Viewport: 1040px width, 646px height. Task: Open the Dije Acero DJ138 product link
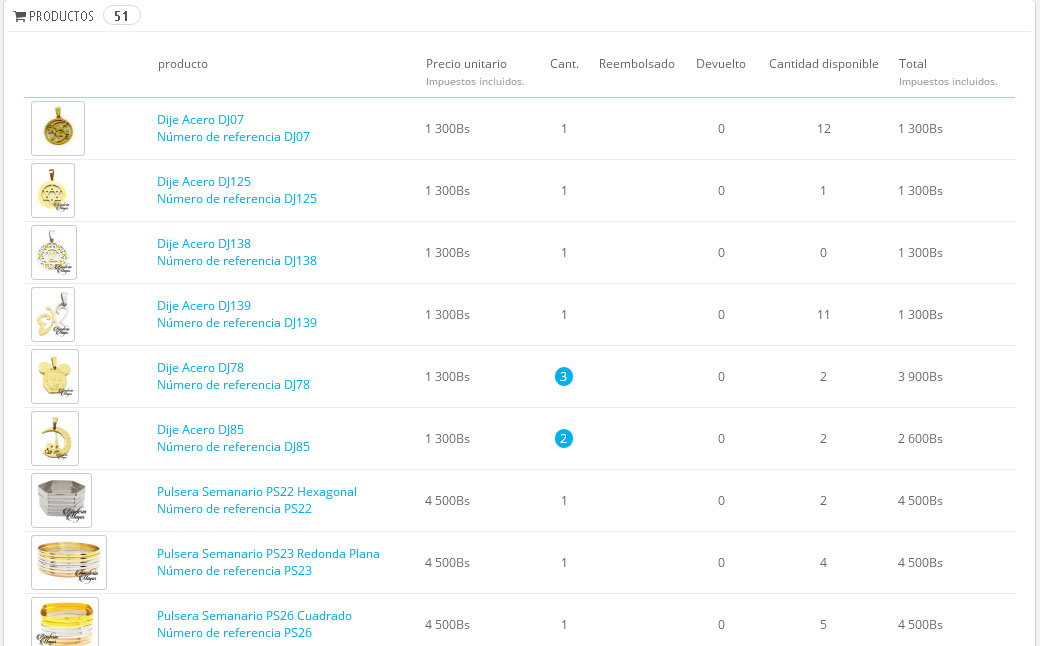click(x=204, y=243)
